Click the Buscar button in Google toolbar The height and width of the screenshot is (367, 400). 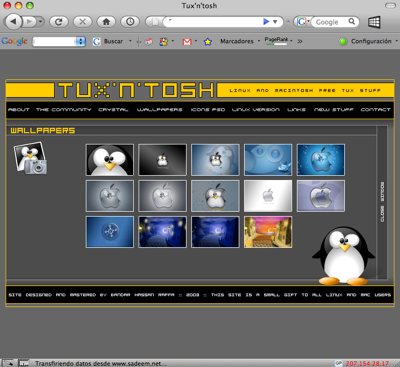pyautogui.click(x=108, y=41)
